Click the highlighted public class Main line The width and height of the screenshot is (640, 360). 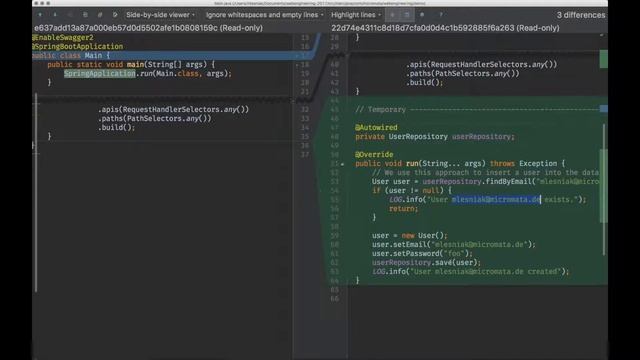pos(71,56)
